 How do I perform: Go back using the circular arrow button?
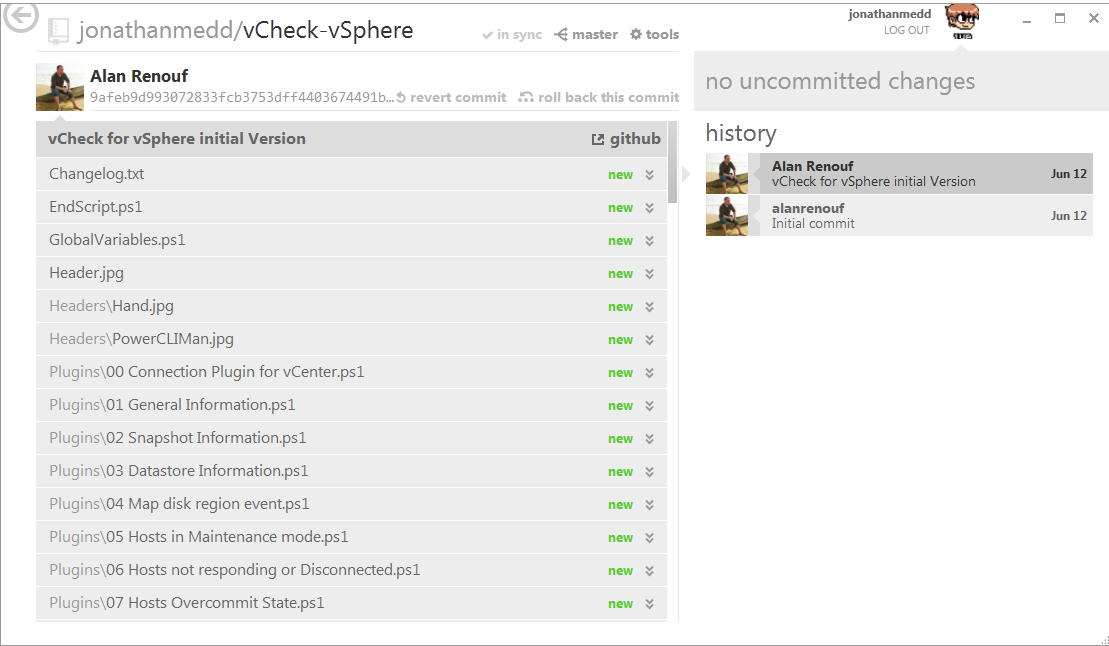[21, 16]
